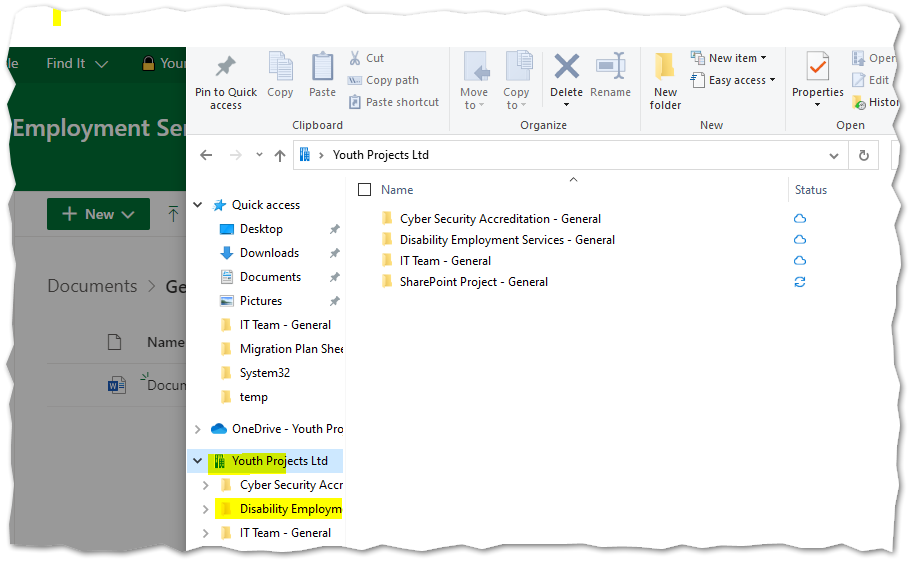Click the pin icon beside Downloads
Viewport: 911px width, 563px height.
pyautogui.click(x=335, y=253)
